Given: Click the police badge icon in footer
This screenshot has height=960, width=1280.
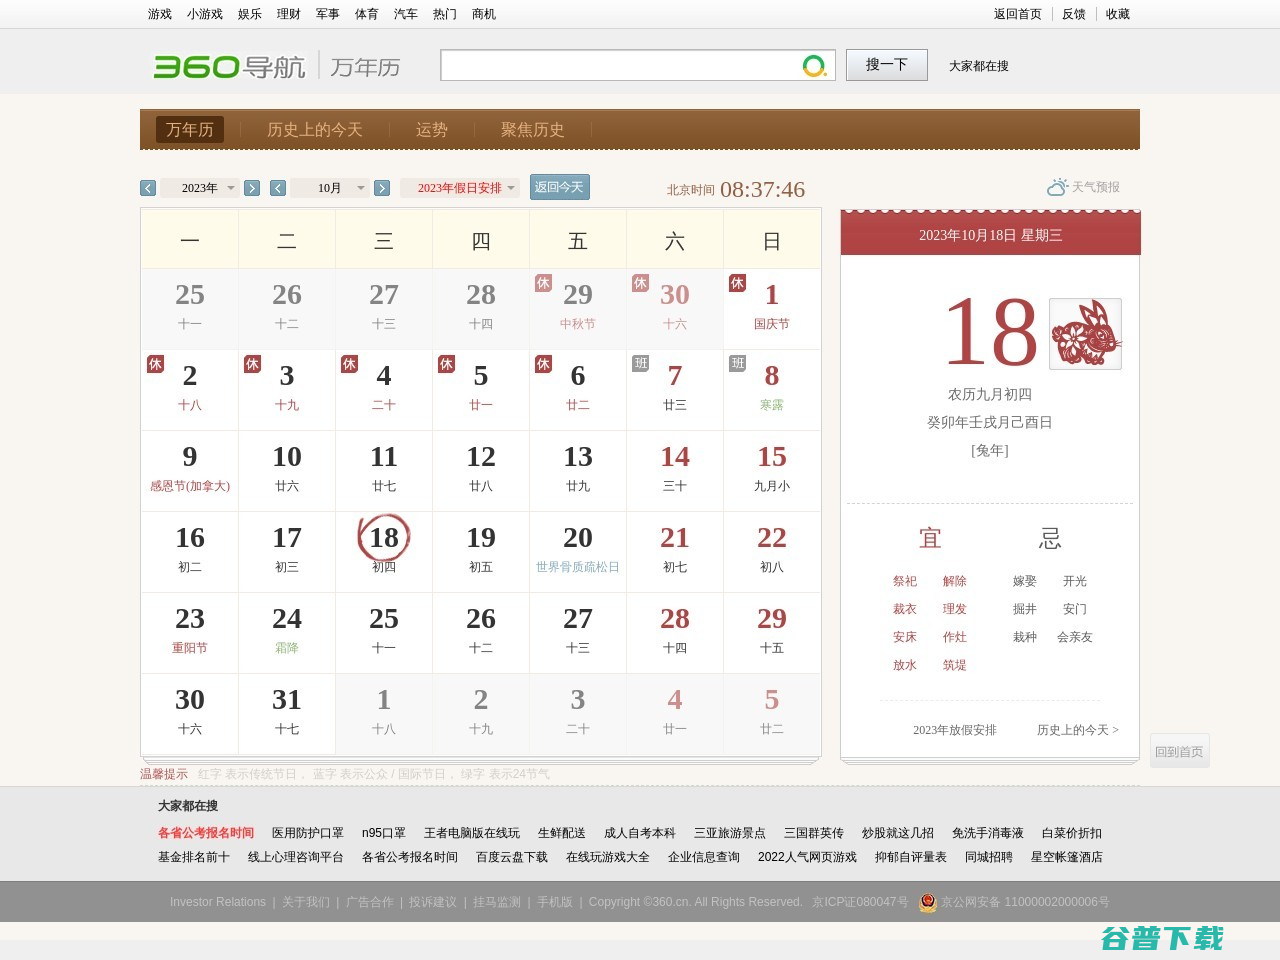Looking at the screenshot, I should click(928, 902).
